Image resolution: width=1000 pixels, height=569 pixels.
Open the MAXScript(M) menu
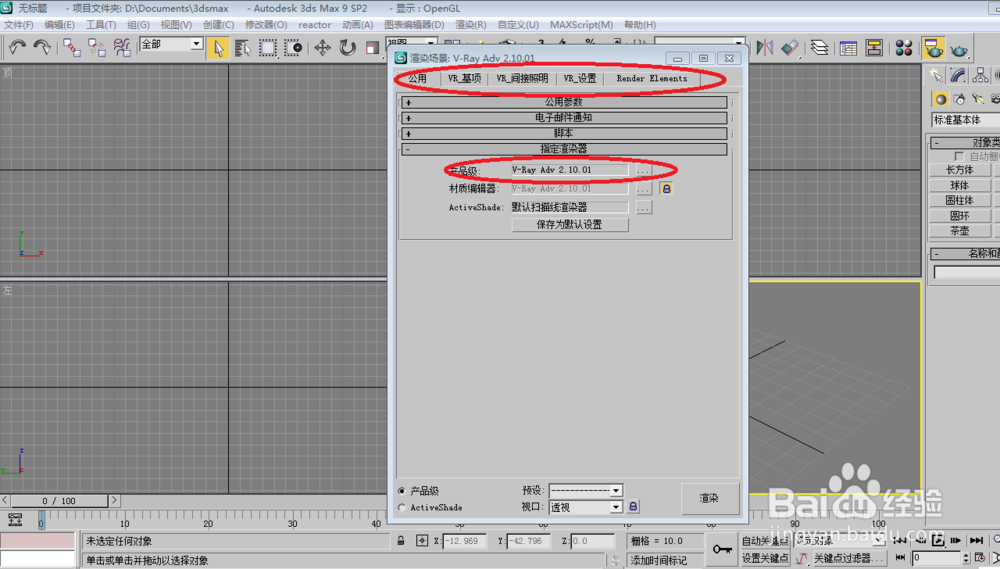[582, 25]
